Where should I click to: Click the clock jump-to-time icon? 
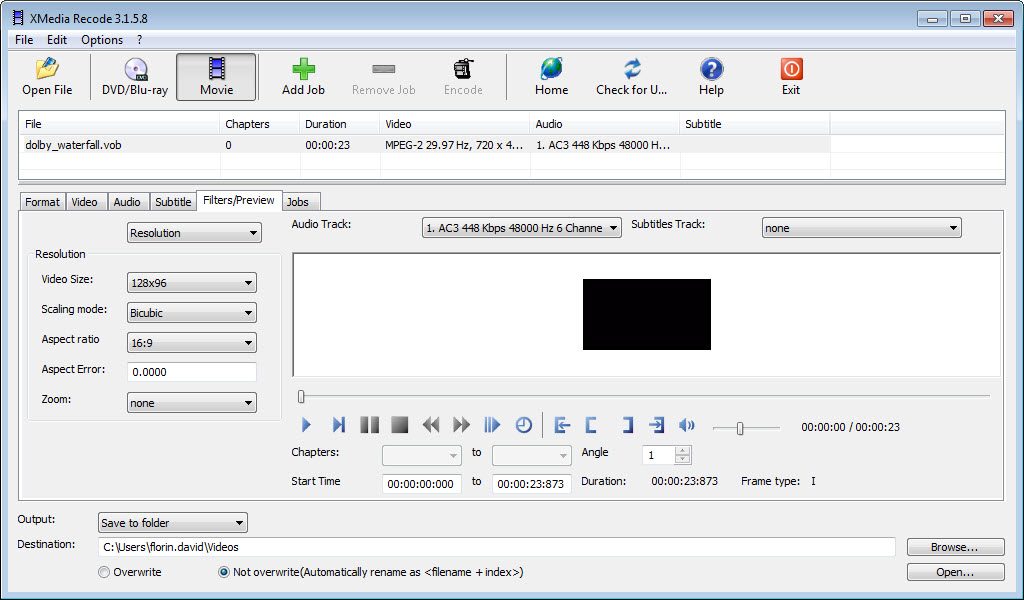coord(524,426)
